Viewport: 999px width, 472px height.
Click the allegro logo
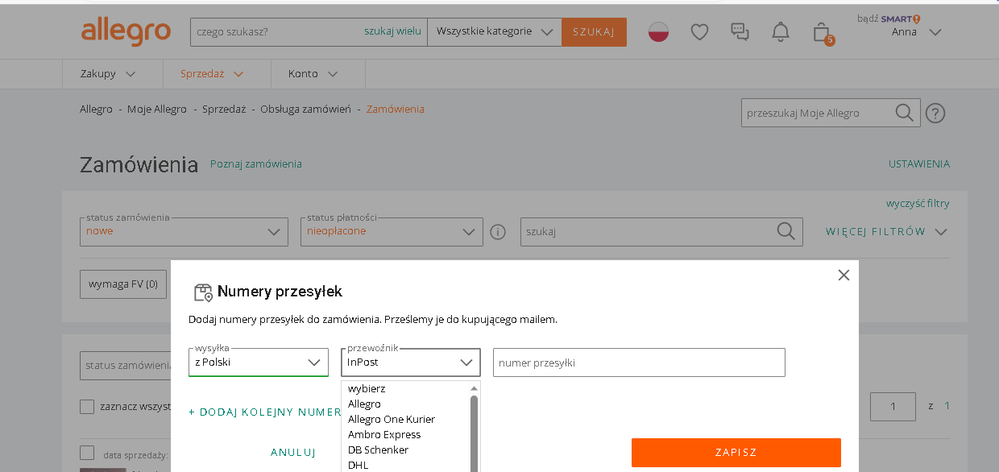point(126,32)
